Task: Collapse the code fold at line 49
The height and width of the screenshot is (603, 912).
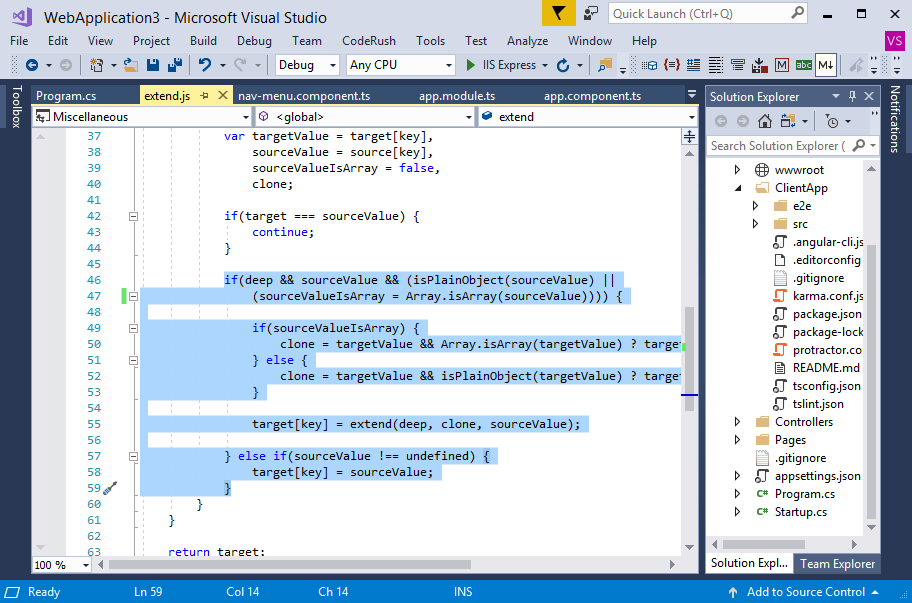Action: [x=132, y=327]
